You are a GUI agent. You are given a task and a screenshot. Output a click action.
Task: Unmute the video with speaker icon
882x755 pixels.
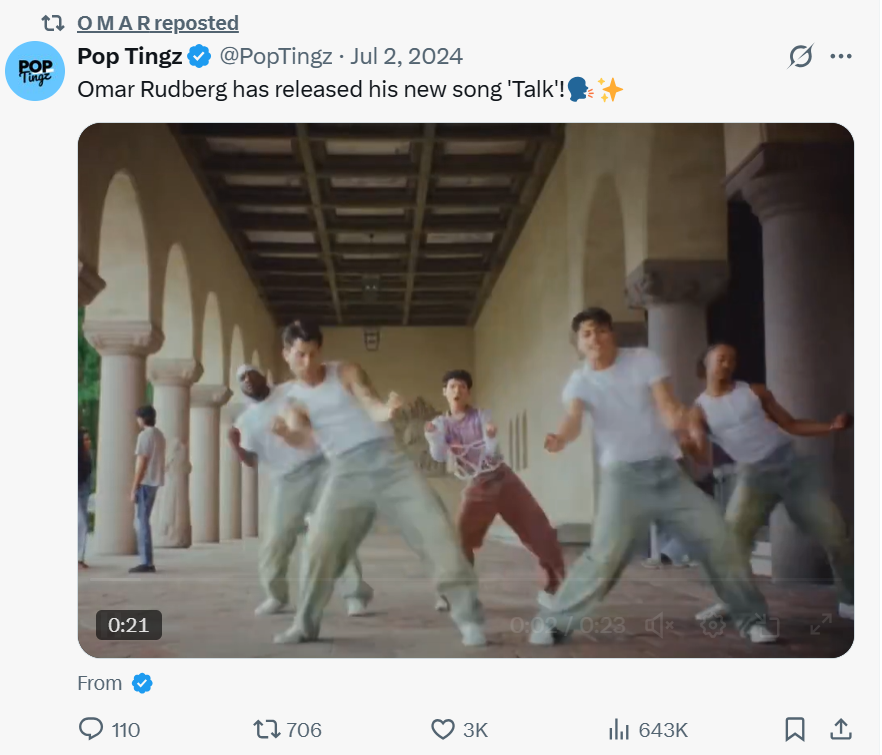(x=660, y=625)
